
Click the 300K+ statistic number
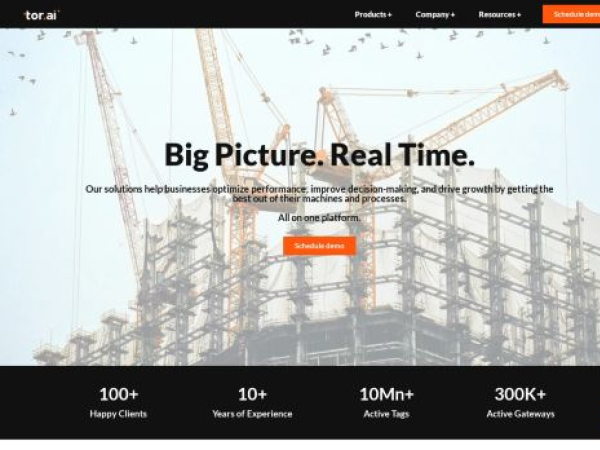pos(520,394)
